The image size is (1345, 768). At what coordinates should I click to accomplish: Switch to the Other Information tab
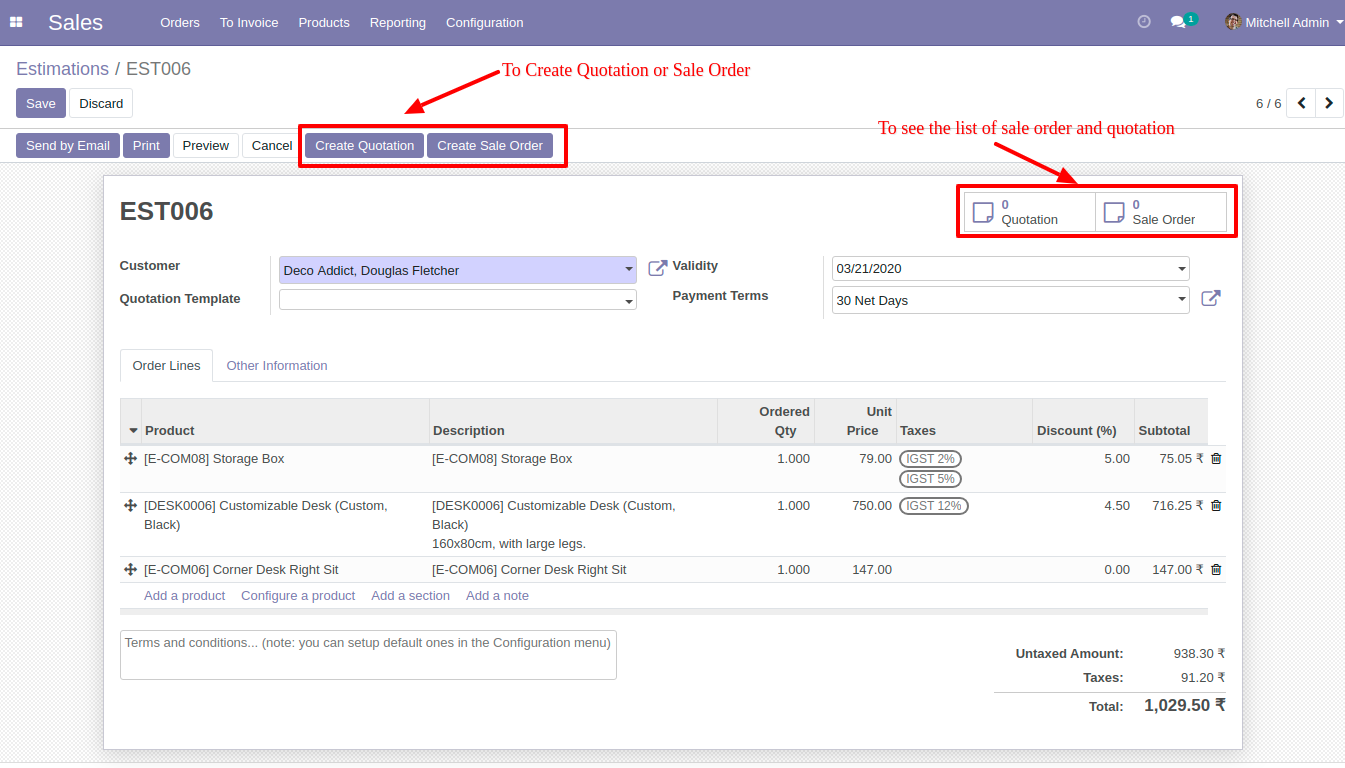pos(277,366)
